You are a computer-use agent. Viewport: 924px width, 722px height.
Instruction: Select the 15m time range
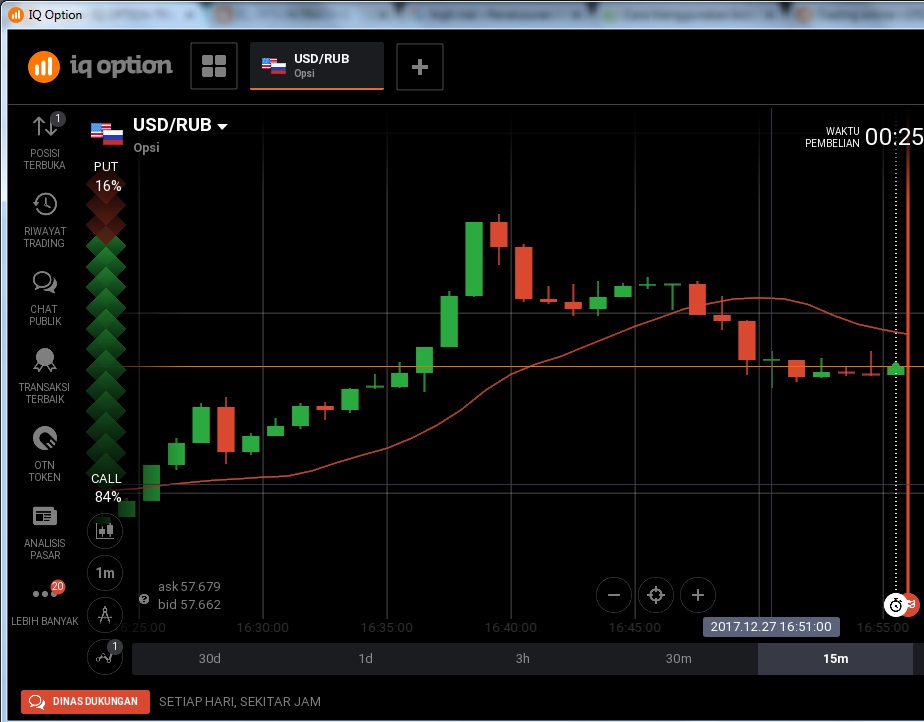[835, 658]
